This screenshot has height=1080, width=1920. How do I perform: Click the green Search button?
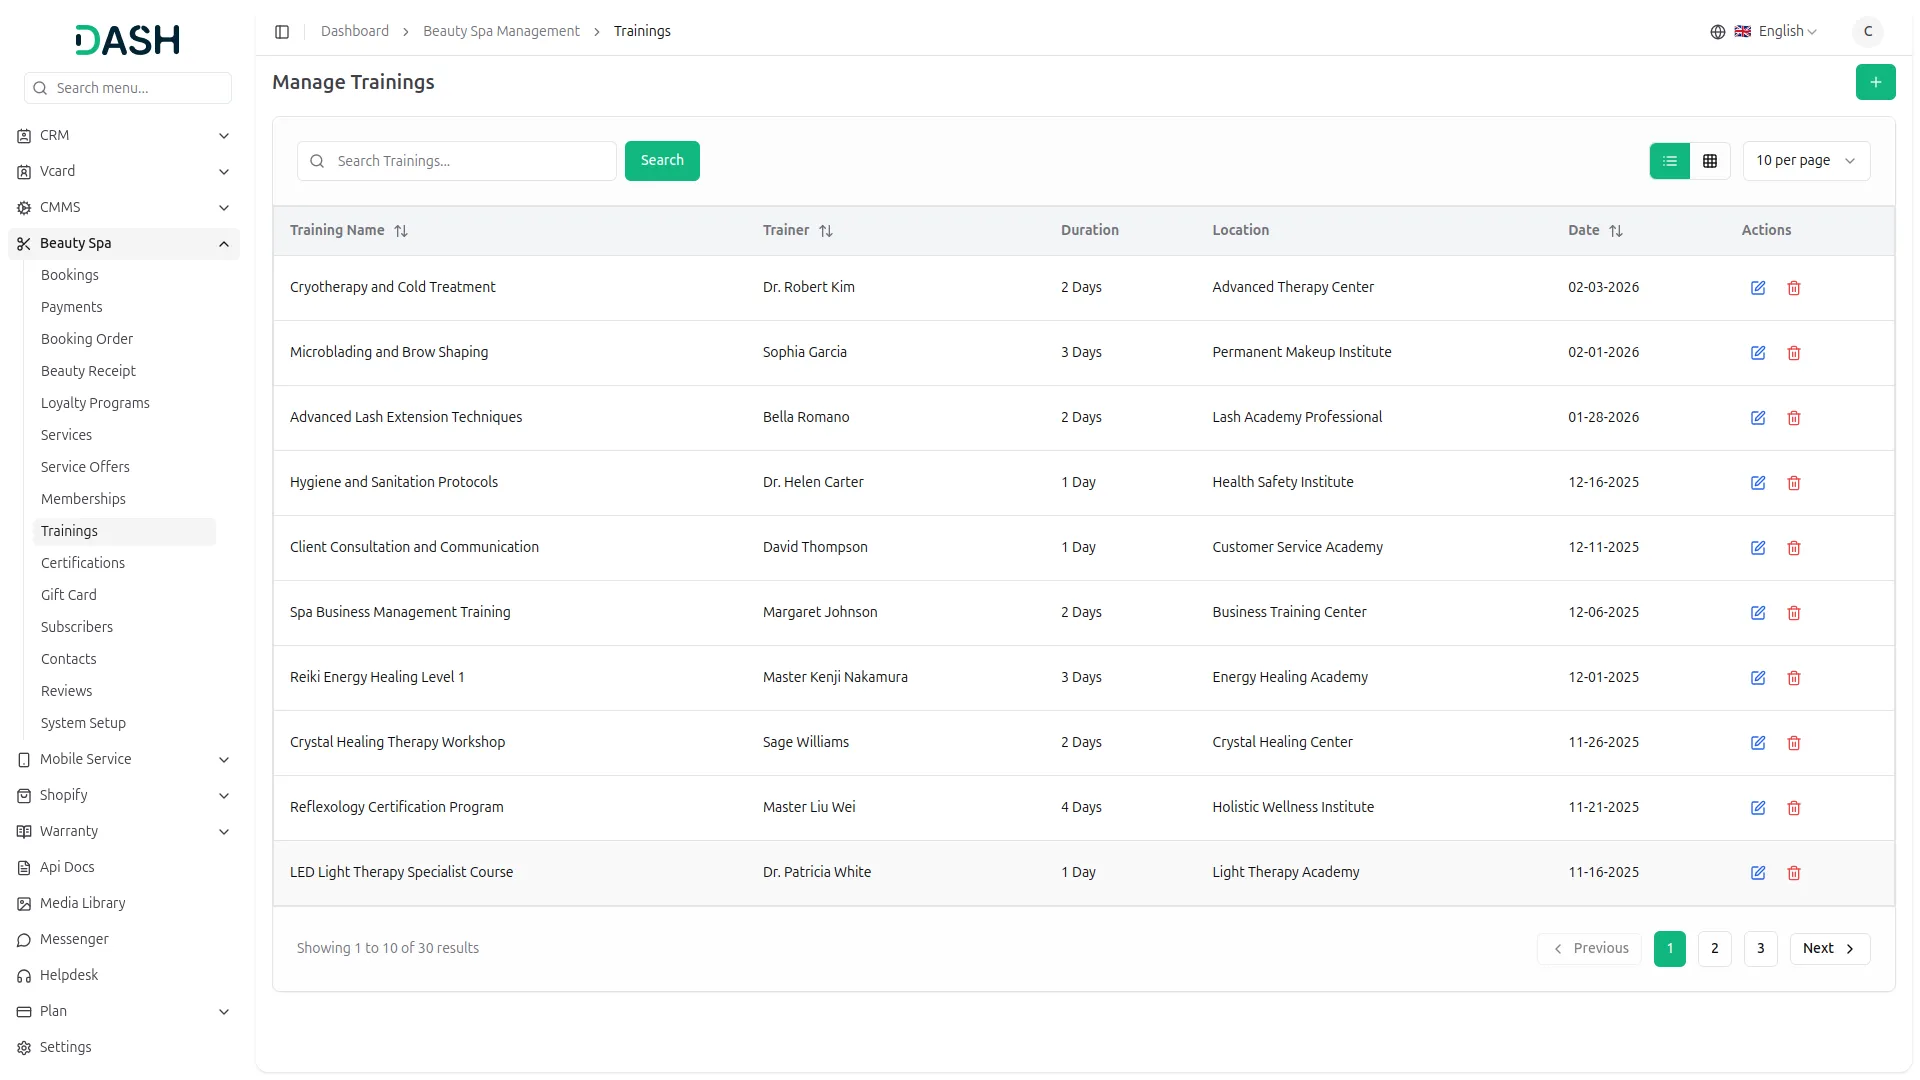coord(661,161)
